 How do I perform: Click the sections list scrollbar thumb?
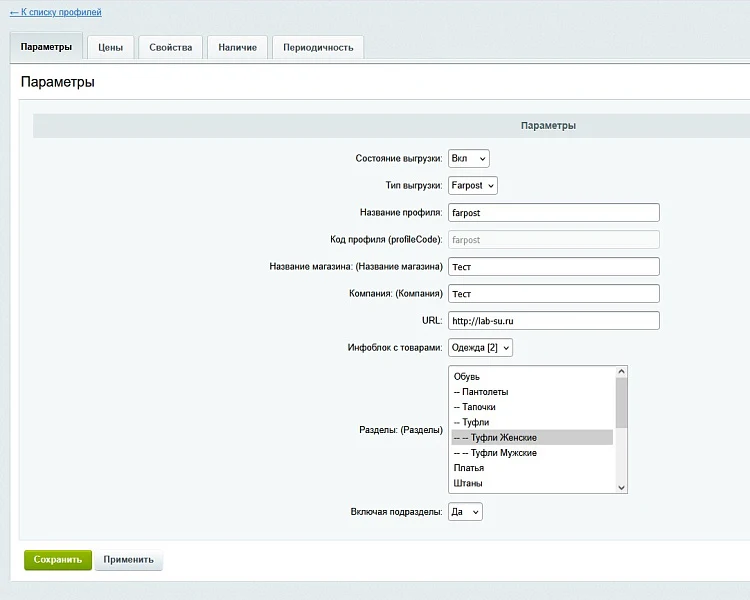click(x=621, y=403)
